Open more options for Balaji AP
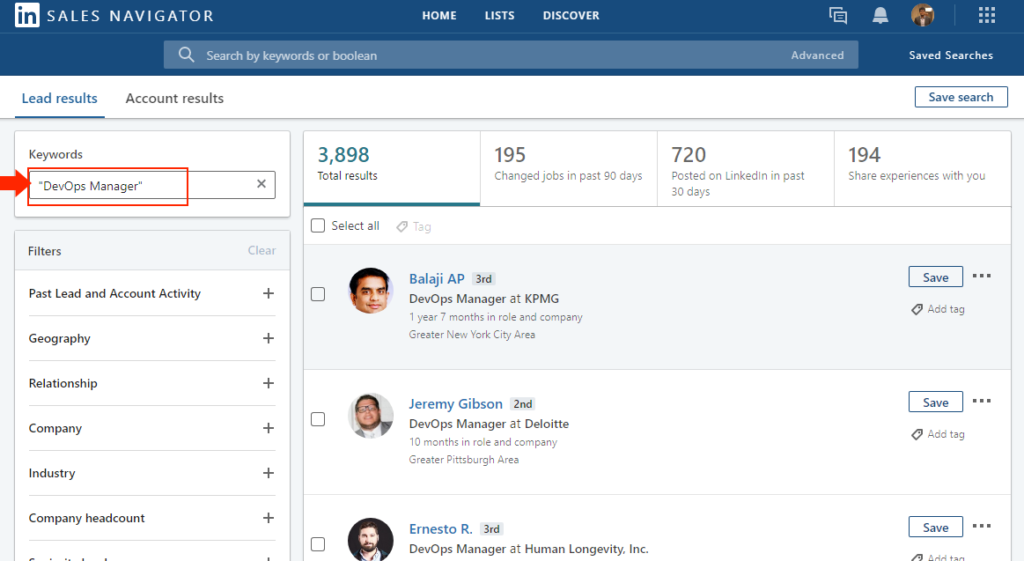 click(982, 276)
